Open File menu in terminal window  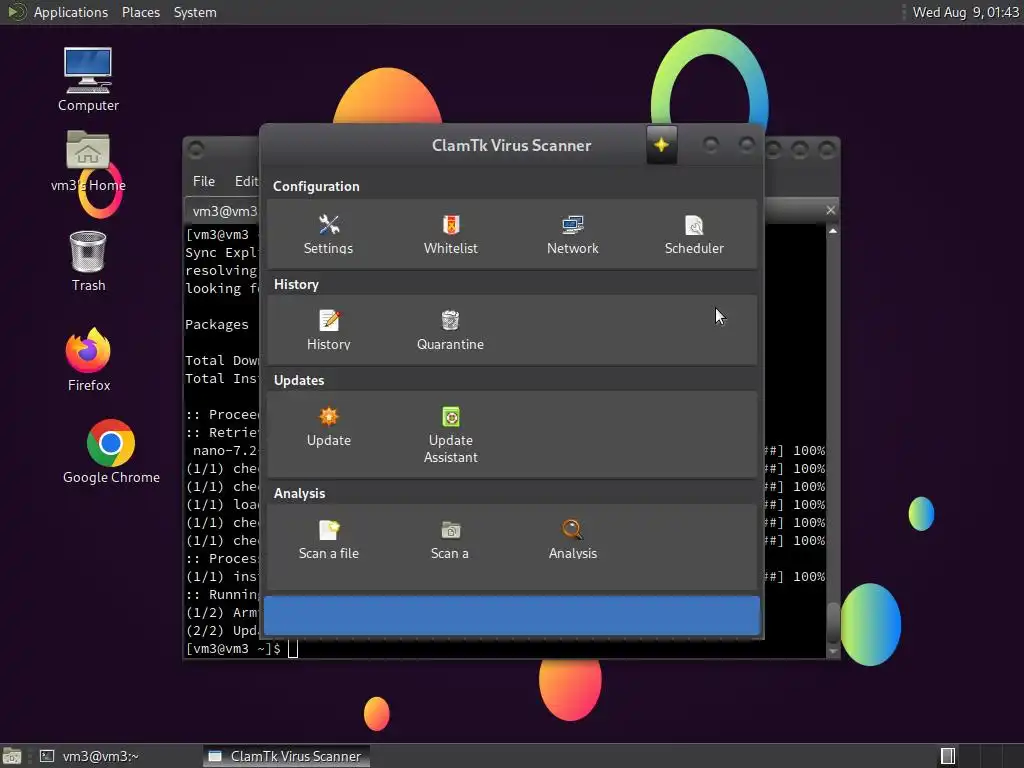click(204, 181)
